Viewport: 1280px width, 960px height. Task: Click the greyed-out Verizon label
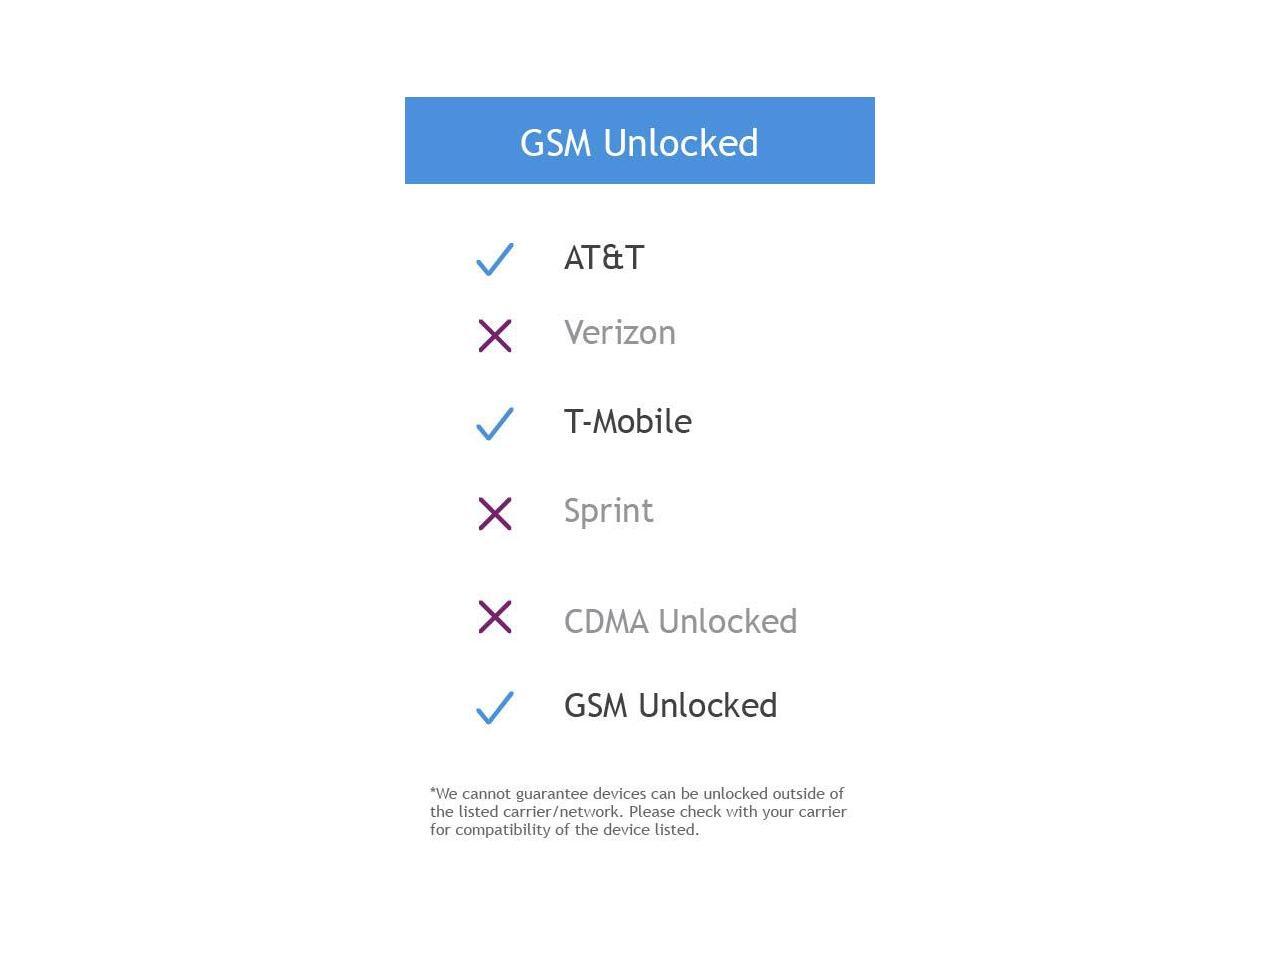coord(620,333)
